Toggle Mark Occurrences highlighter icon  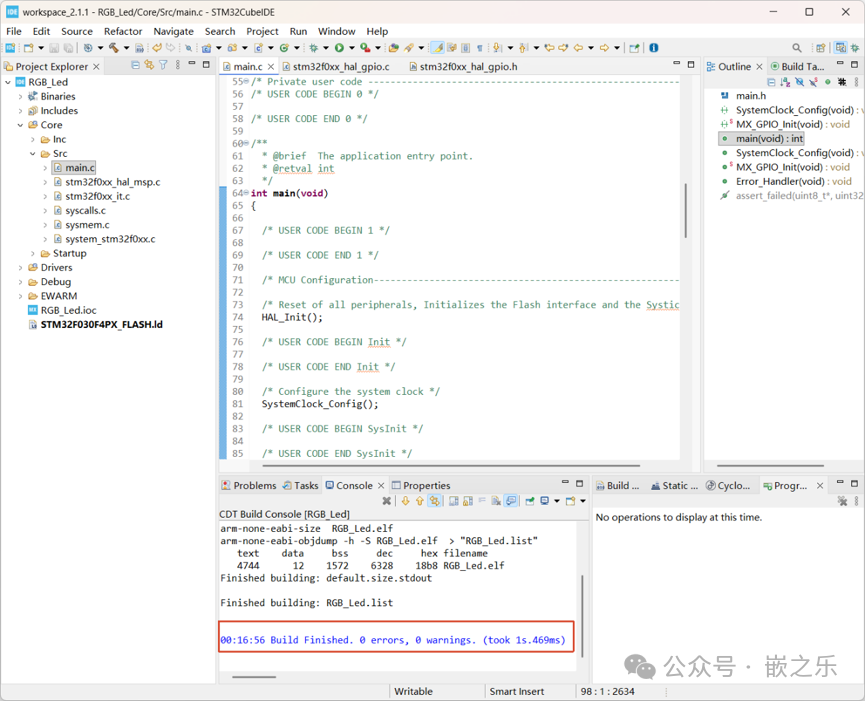[438, 47]
